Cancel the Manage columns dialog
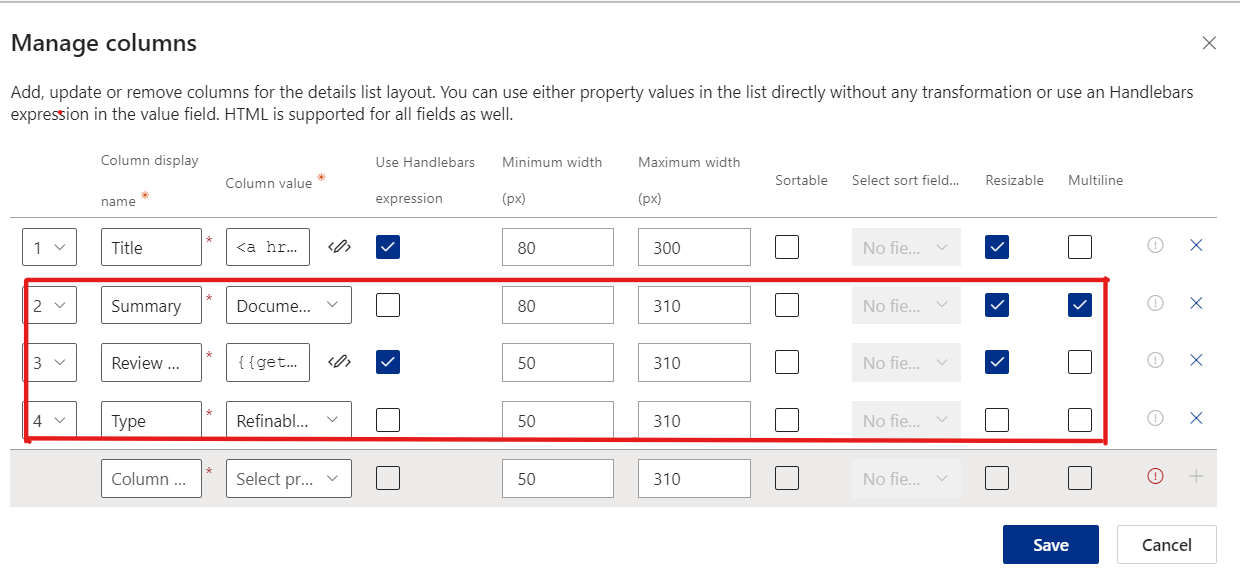The height and width of the screenshot is (580, 1240). (x=1166, y=544)
